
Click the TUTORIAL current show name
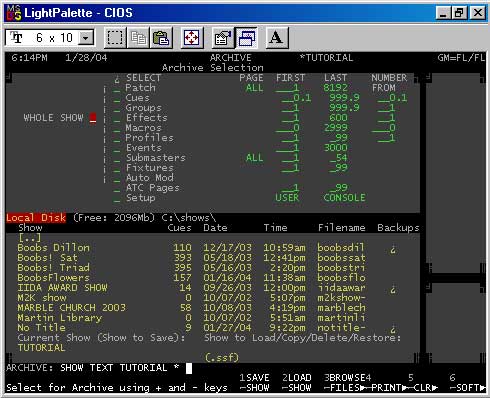click(x=41, y=348)
